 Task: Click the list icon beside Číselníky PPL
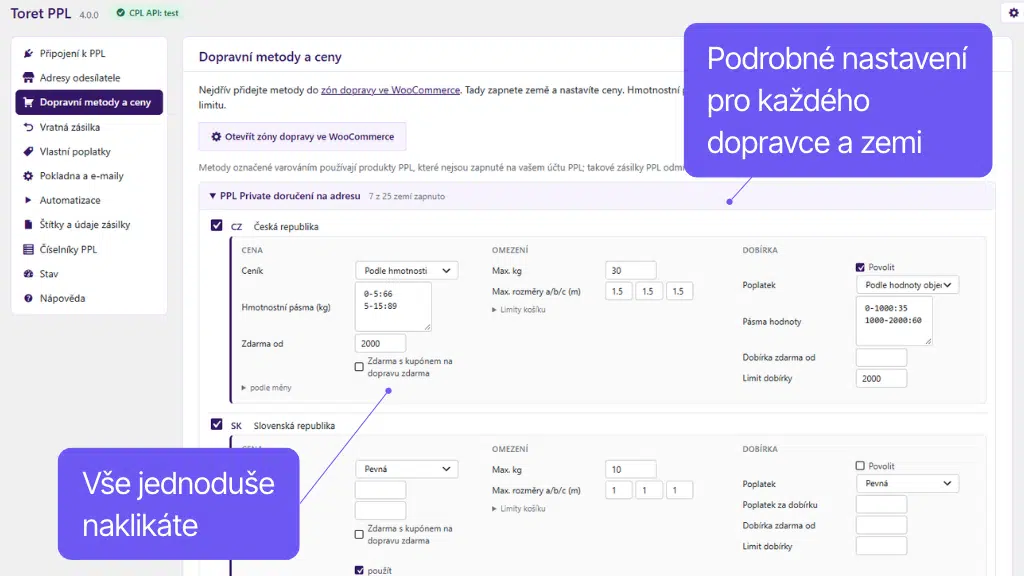(x=28, y=249)
